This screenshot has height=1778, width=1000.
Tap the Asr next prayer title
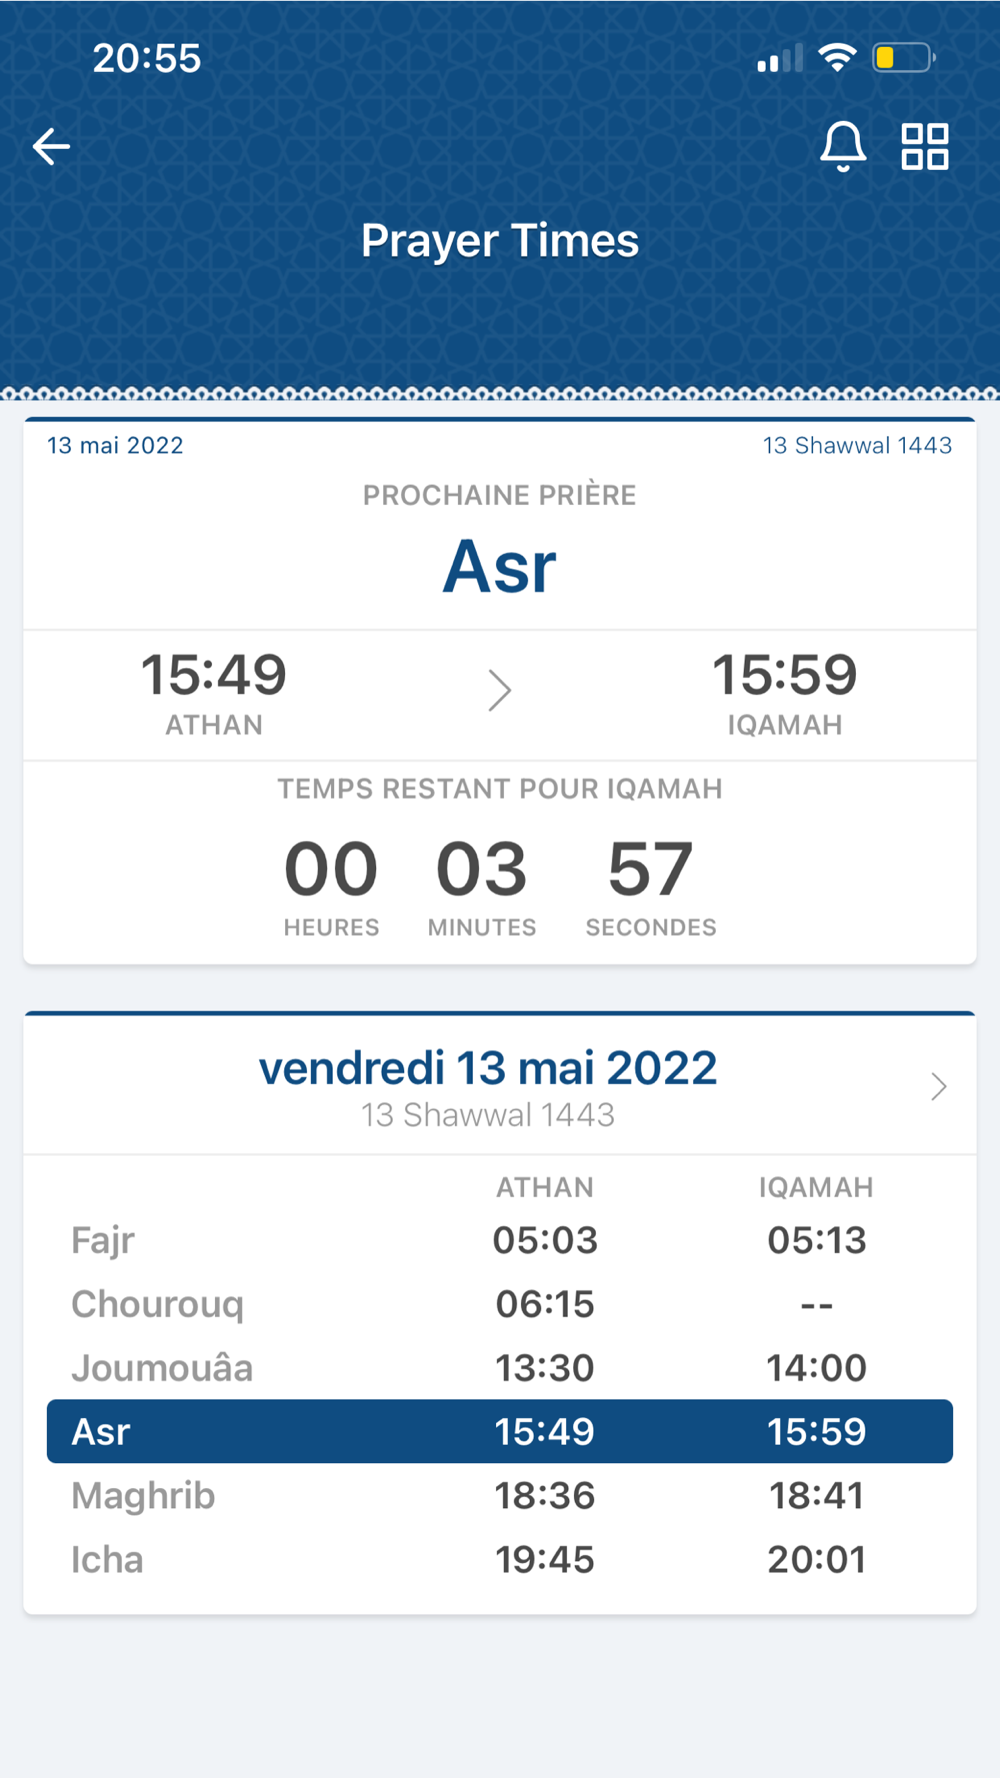pyautogui.click(x=500, y=567)
